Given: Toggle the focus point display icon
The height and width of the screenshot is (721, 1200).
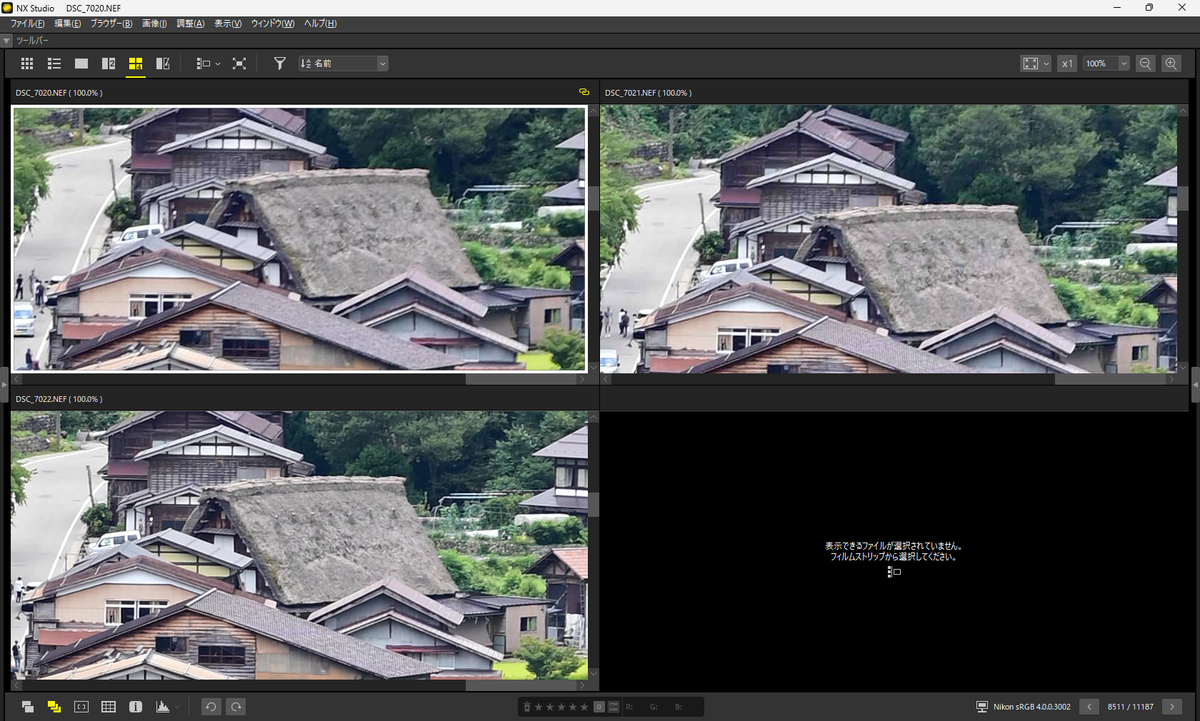Looking at the screenshot, I should tap(81, 707).
